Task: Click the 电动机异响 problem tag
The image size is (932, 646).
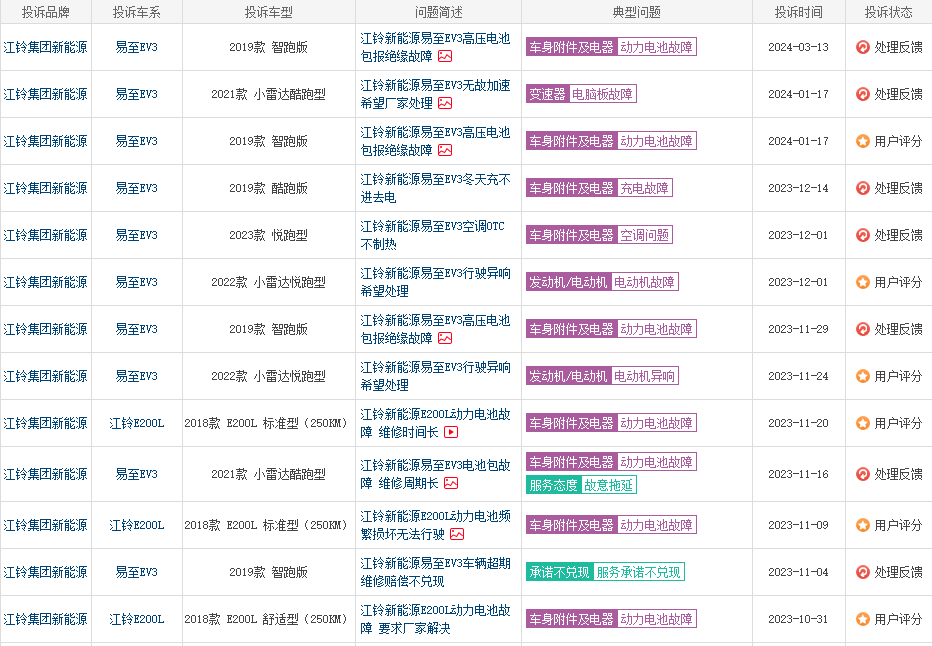Action: pos(644,376)
